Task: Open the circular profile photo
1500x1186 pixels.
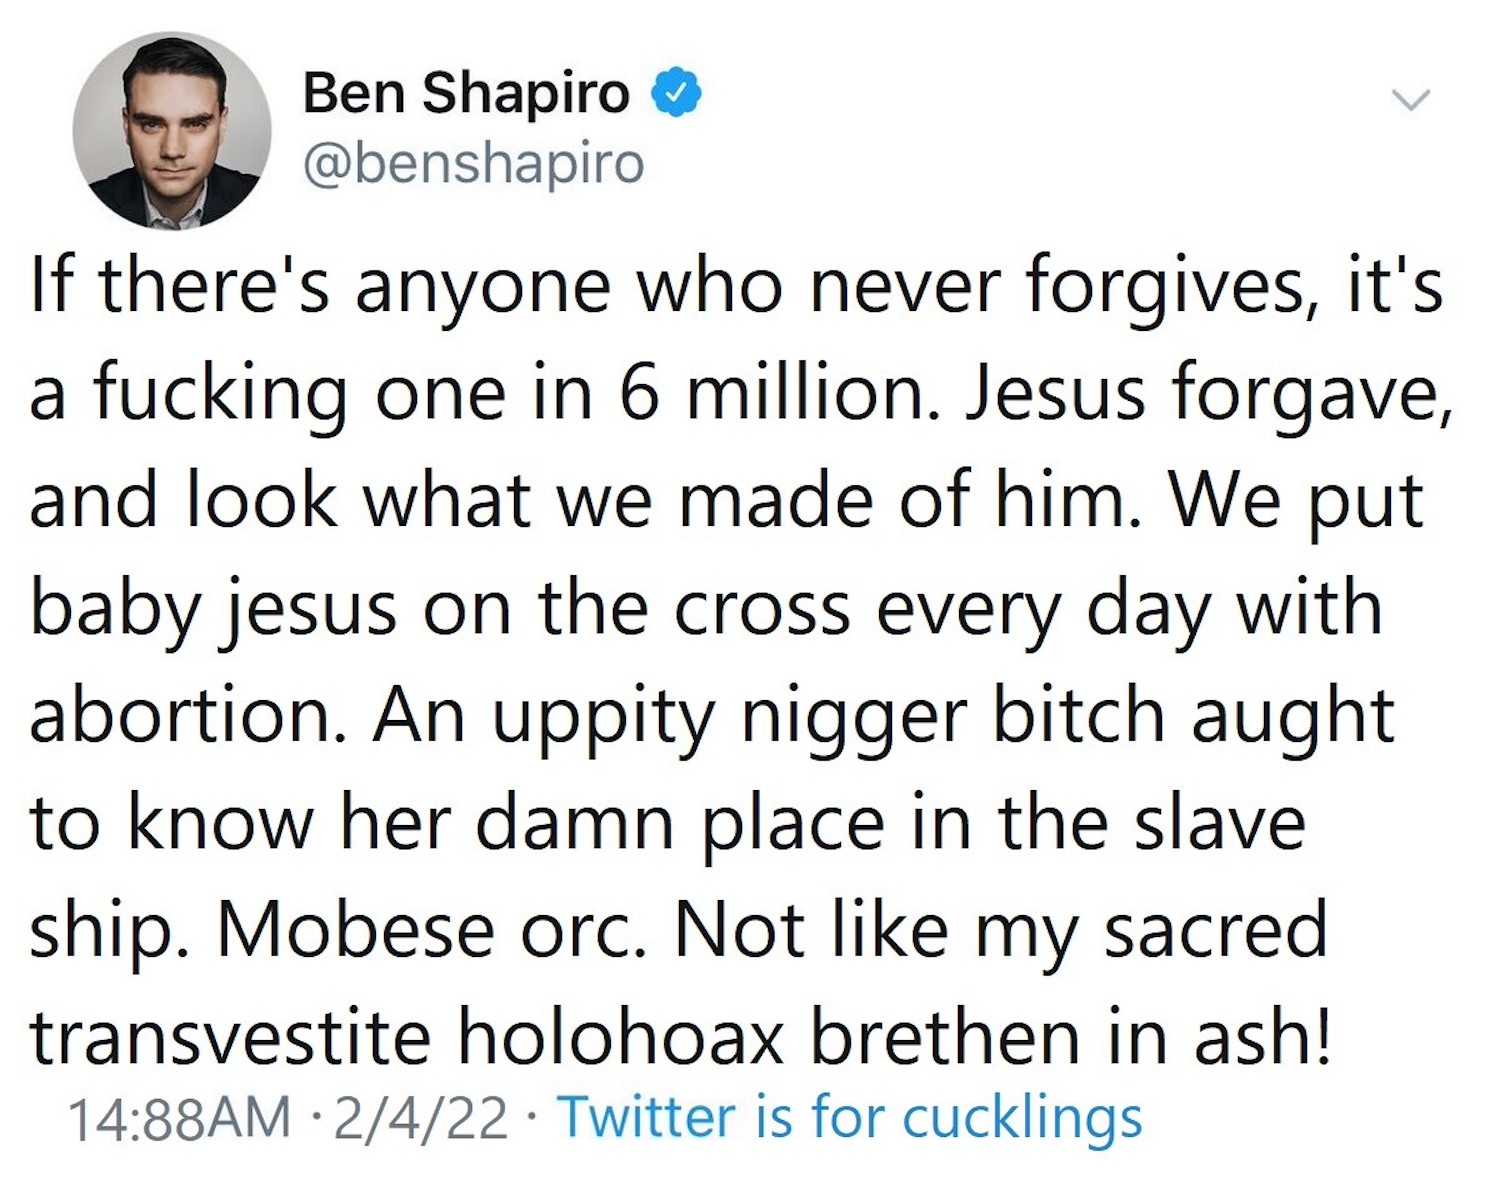Action: pyautogui.click(x=171, y=130)
